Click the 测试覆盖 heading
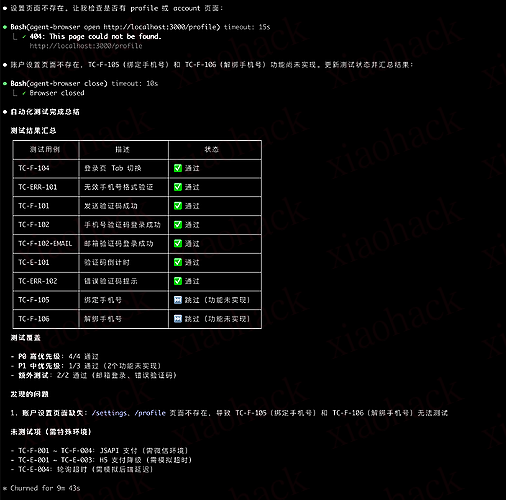 click(x=26, y=338)
